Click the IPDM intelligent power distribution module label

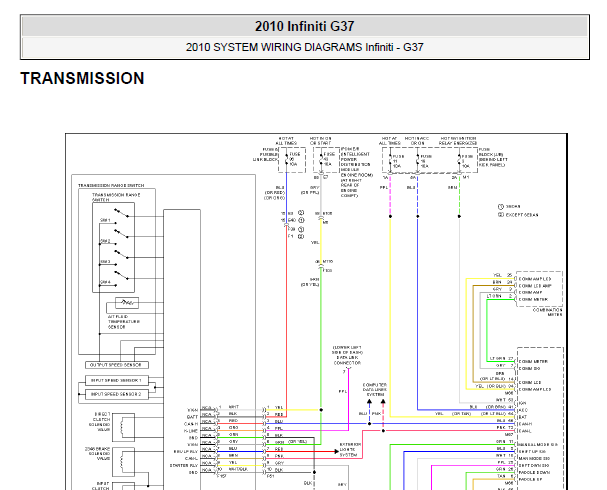[x=356, y=172]
